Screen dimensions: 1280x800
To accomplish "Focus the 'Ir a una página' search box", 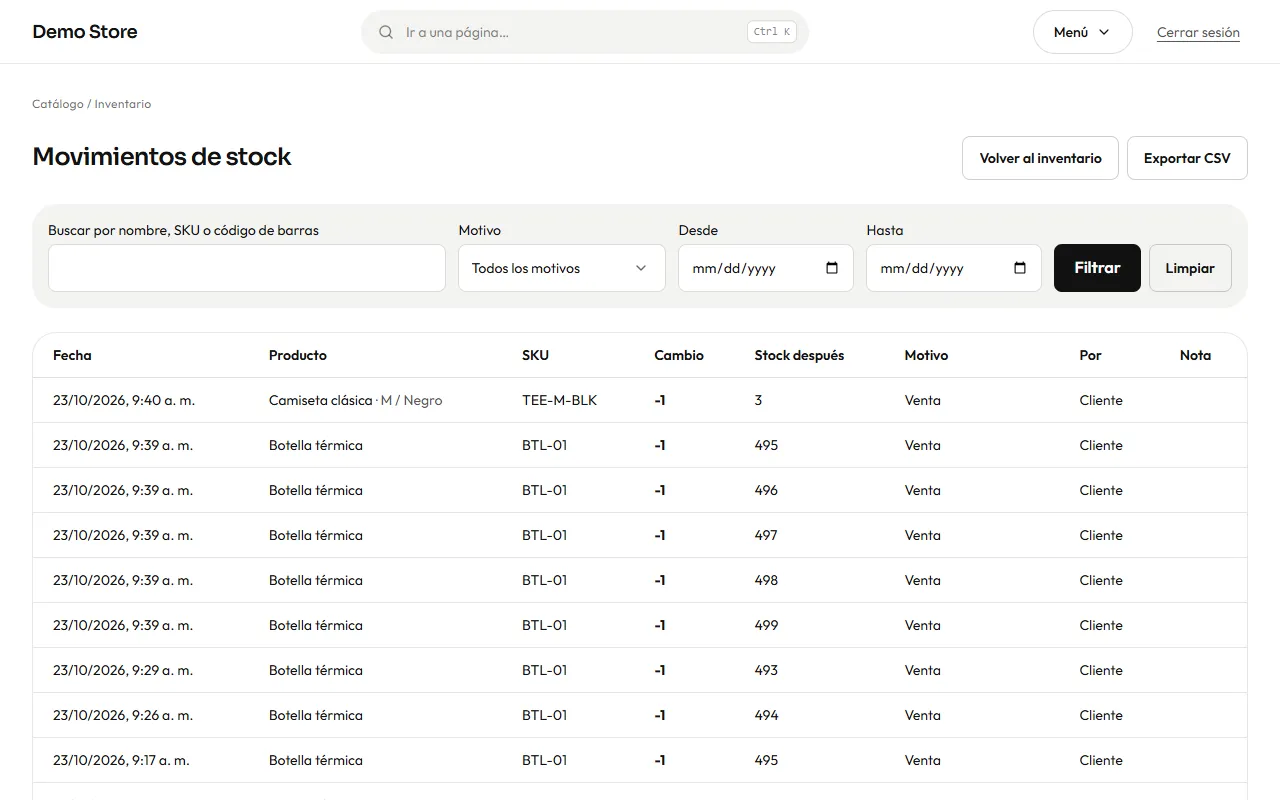I will [571, 32].
